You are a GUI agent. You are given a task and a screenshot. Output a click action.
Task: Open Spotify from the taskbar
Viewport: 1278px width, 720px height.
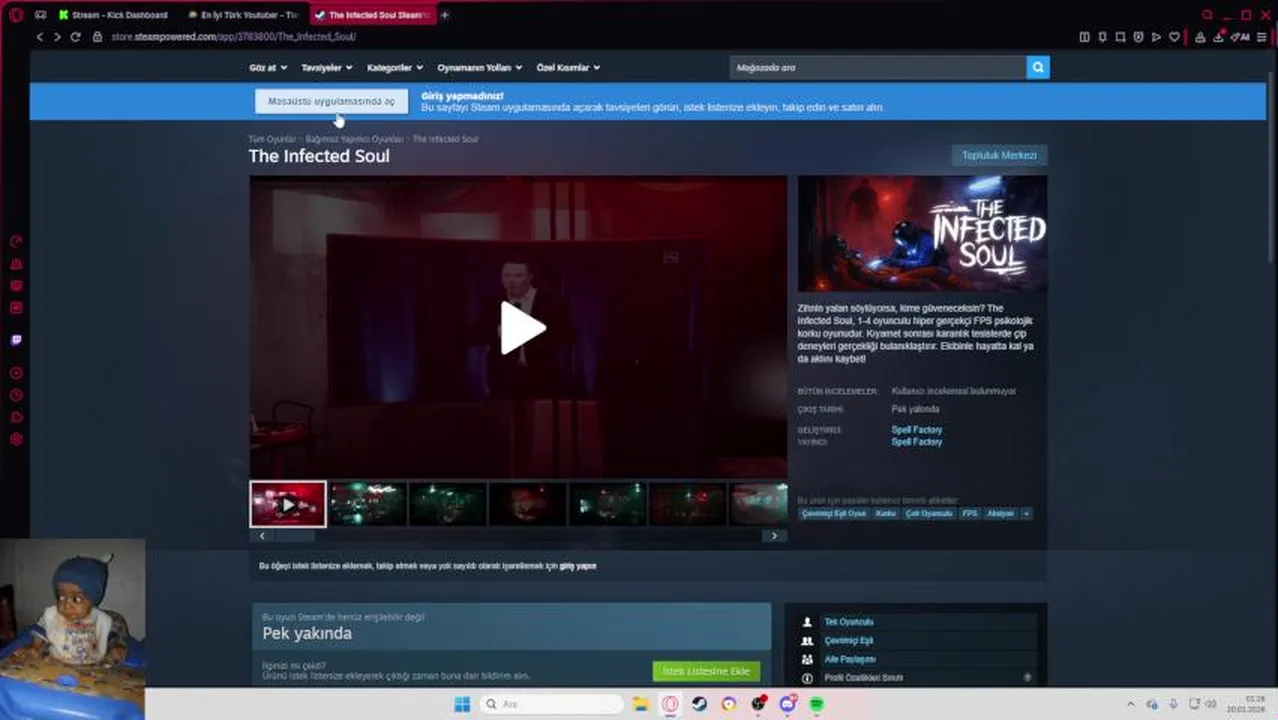point(817,704)
